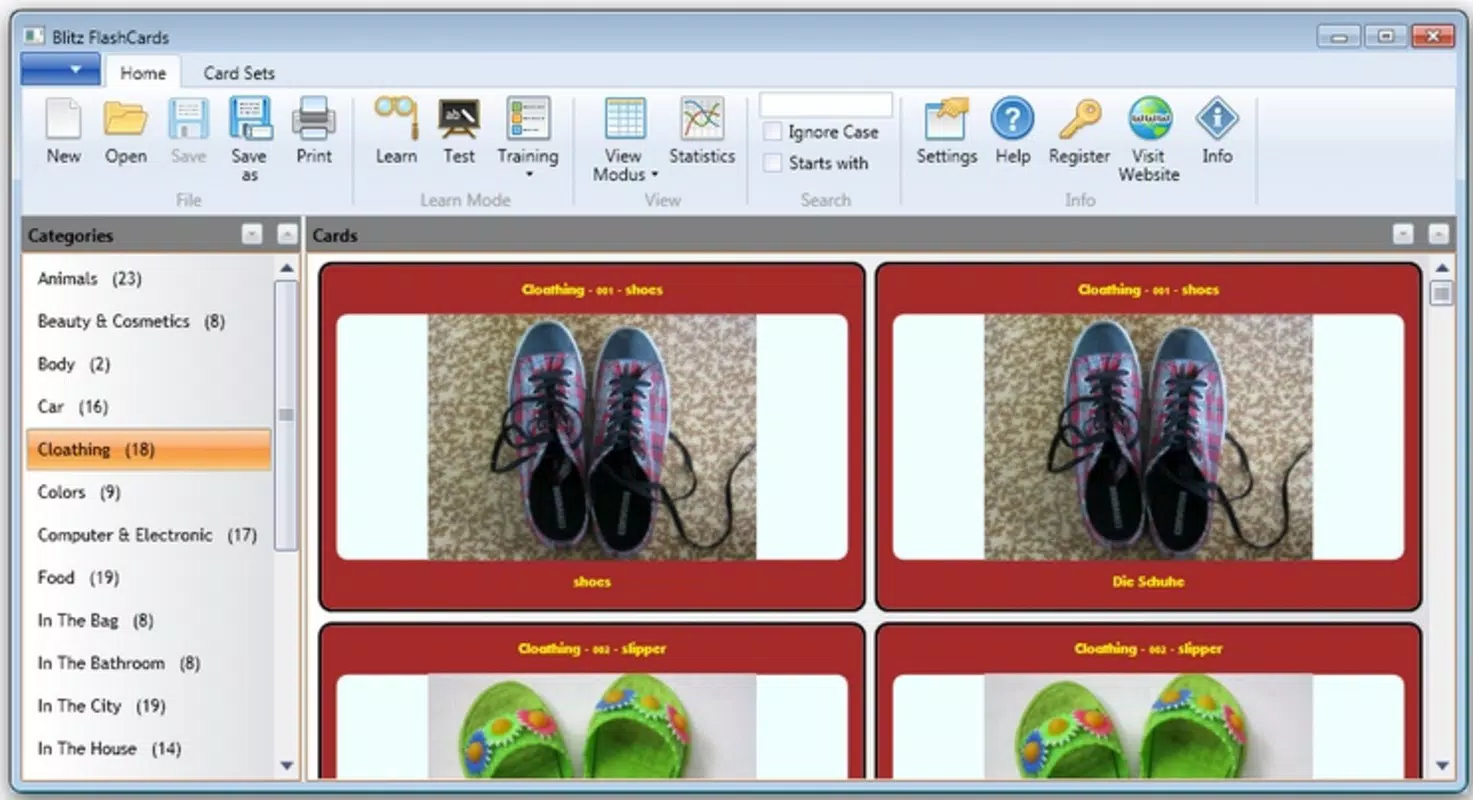
Task: Select the Cloathing (18) category
Action: click(149, 450)
